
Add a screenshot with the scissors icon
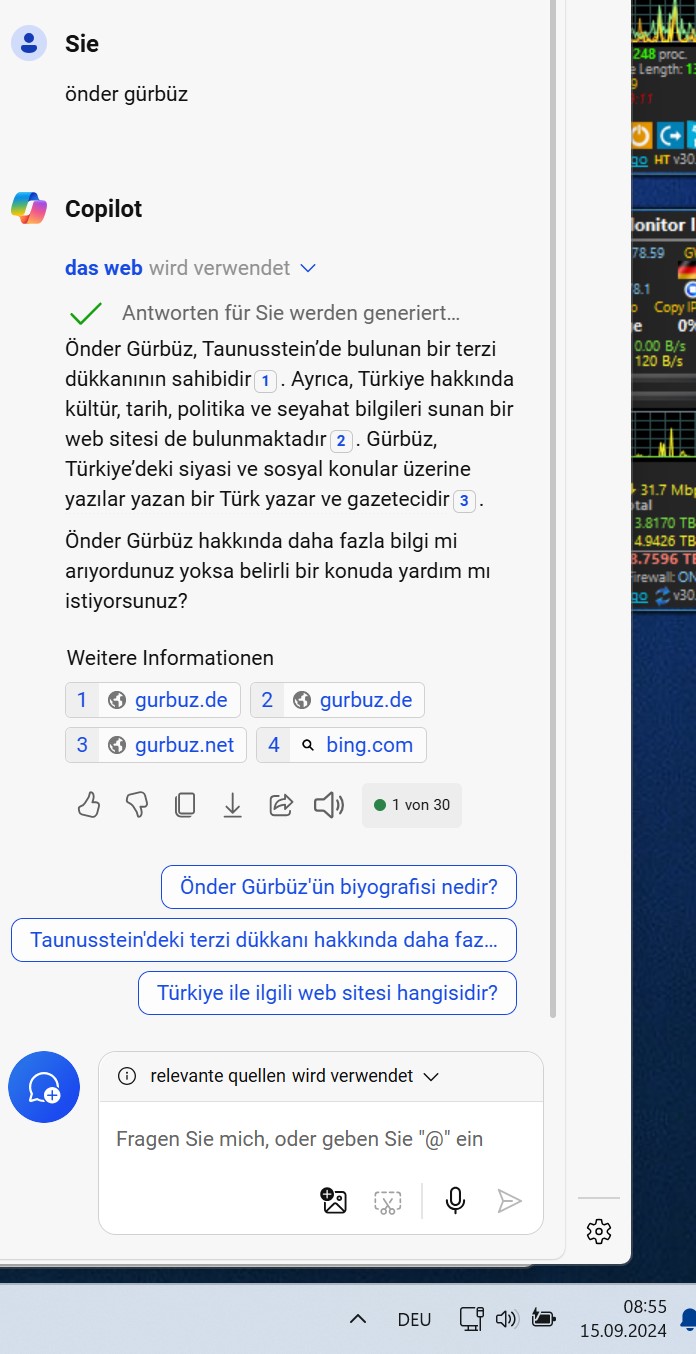click(388, 1202)
